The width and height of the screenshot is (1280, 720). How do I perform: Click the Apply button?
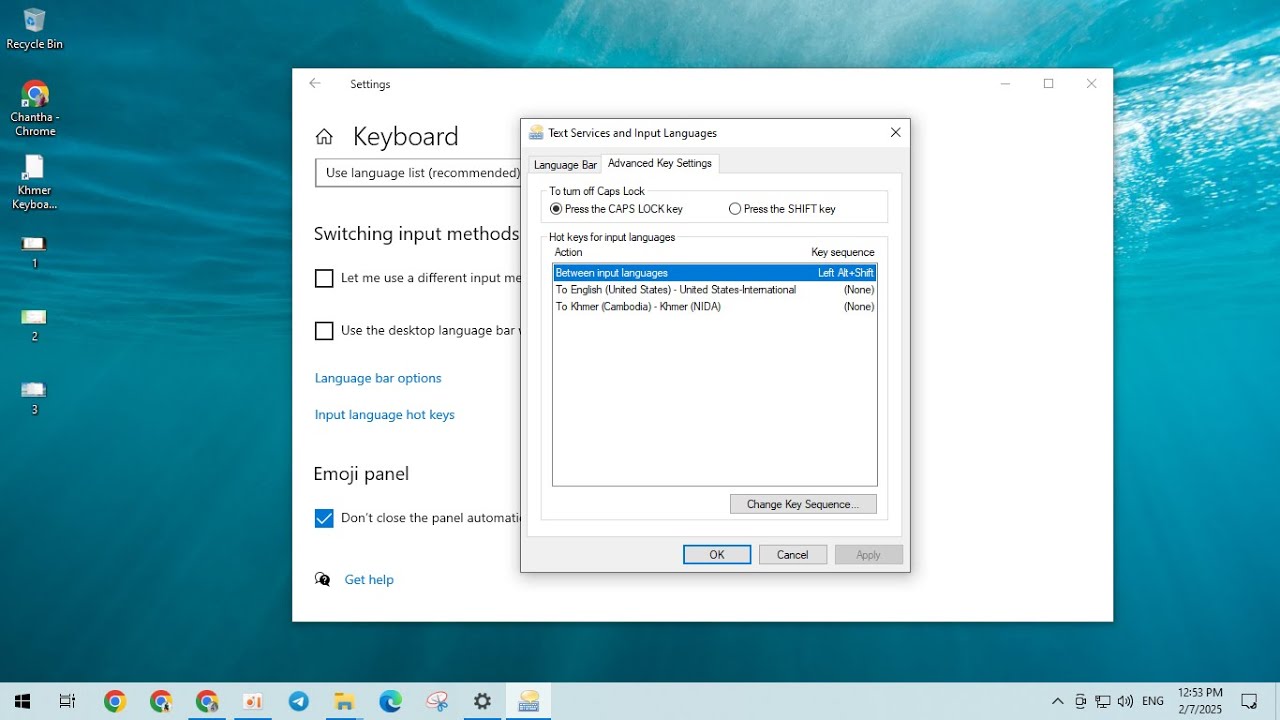click(x=869, y=555)
